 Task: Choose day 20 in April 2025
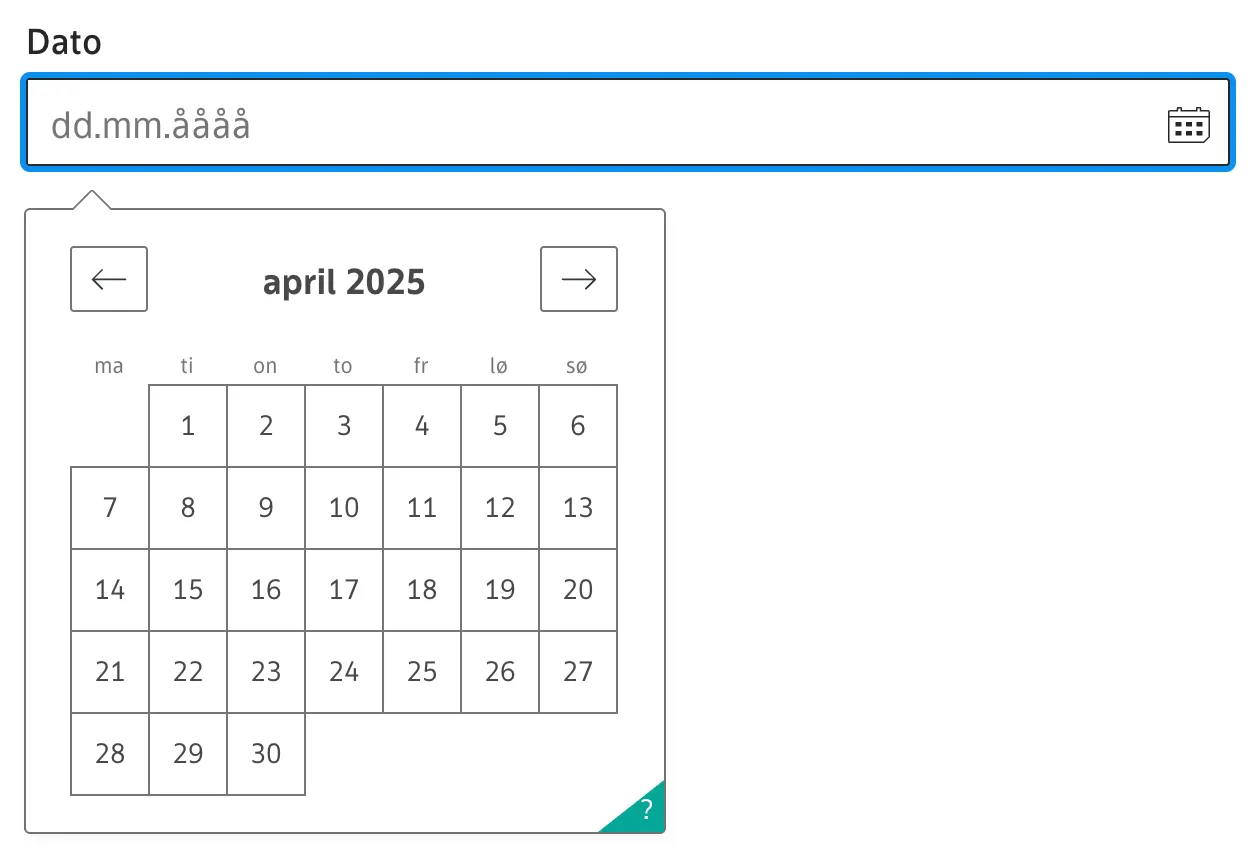pyautogui.click(x=578, y=590)
